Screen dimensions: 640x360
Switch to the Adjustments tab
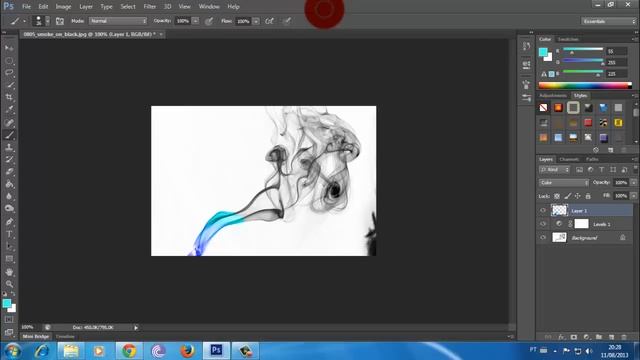click(x=553, y=96)
